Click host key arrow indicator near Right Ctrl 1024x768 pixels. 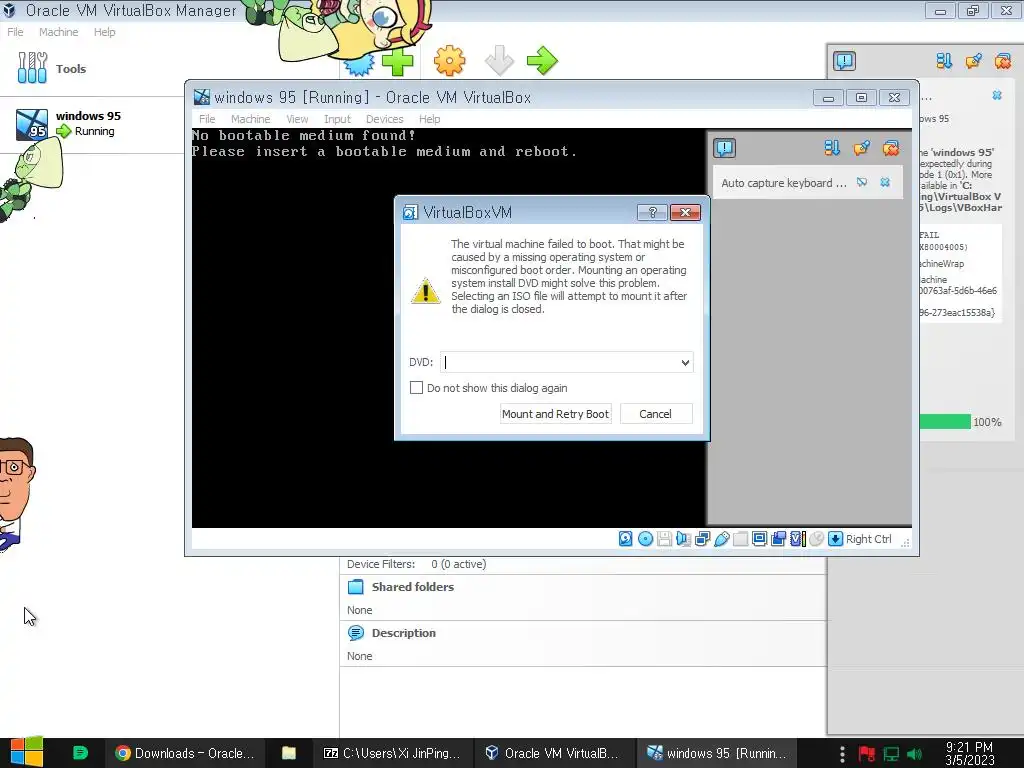[835, 539]
